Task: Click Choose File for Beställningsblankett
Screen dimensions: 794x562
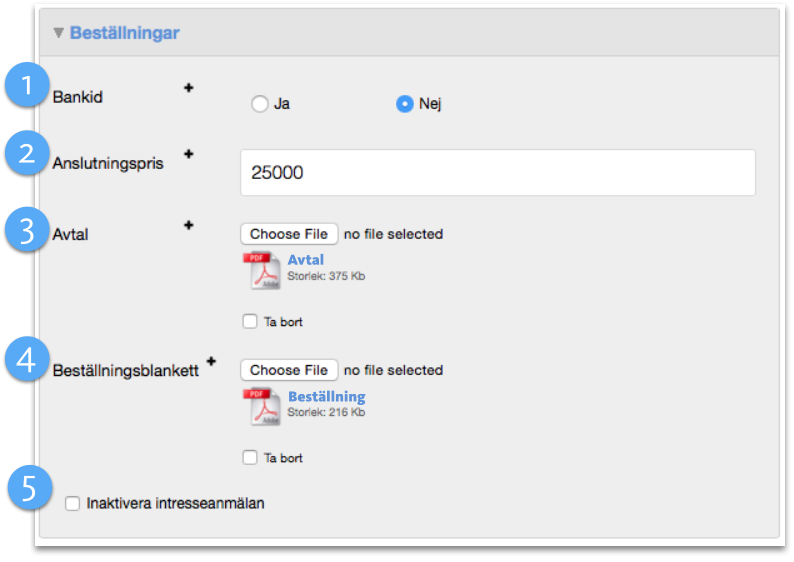Action: 289,370
